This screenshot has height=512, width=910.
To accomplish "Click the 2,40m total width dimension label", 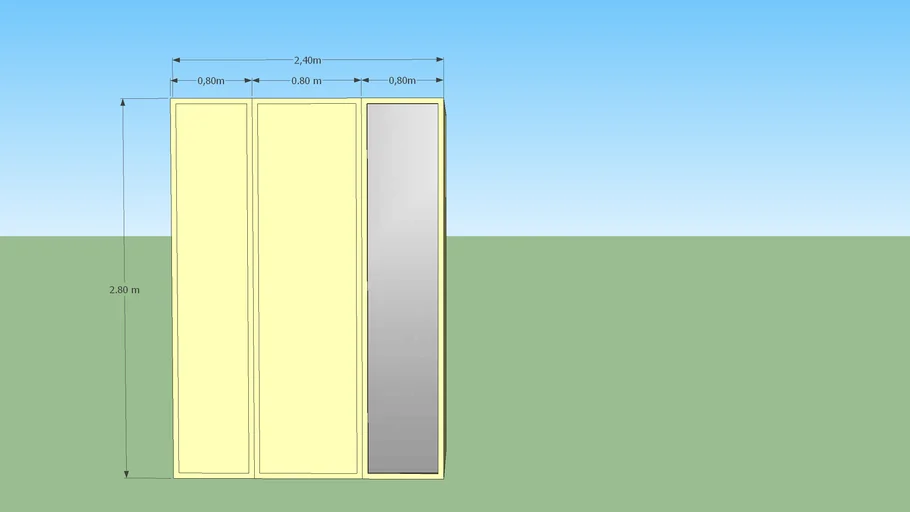I will pyautogui.click(x=307, y=60).
